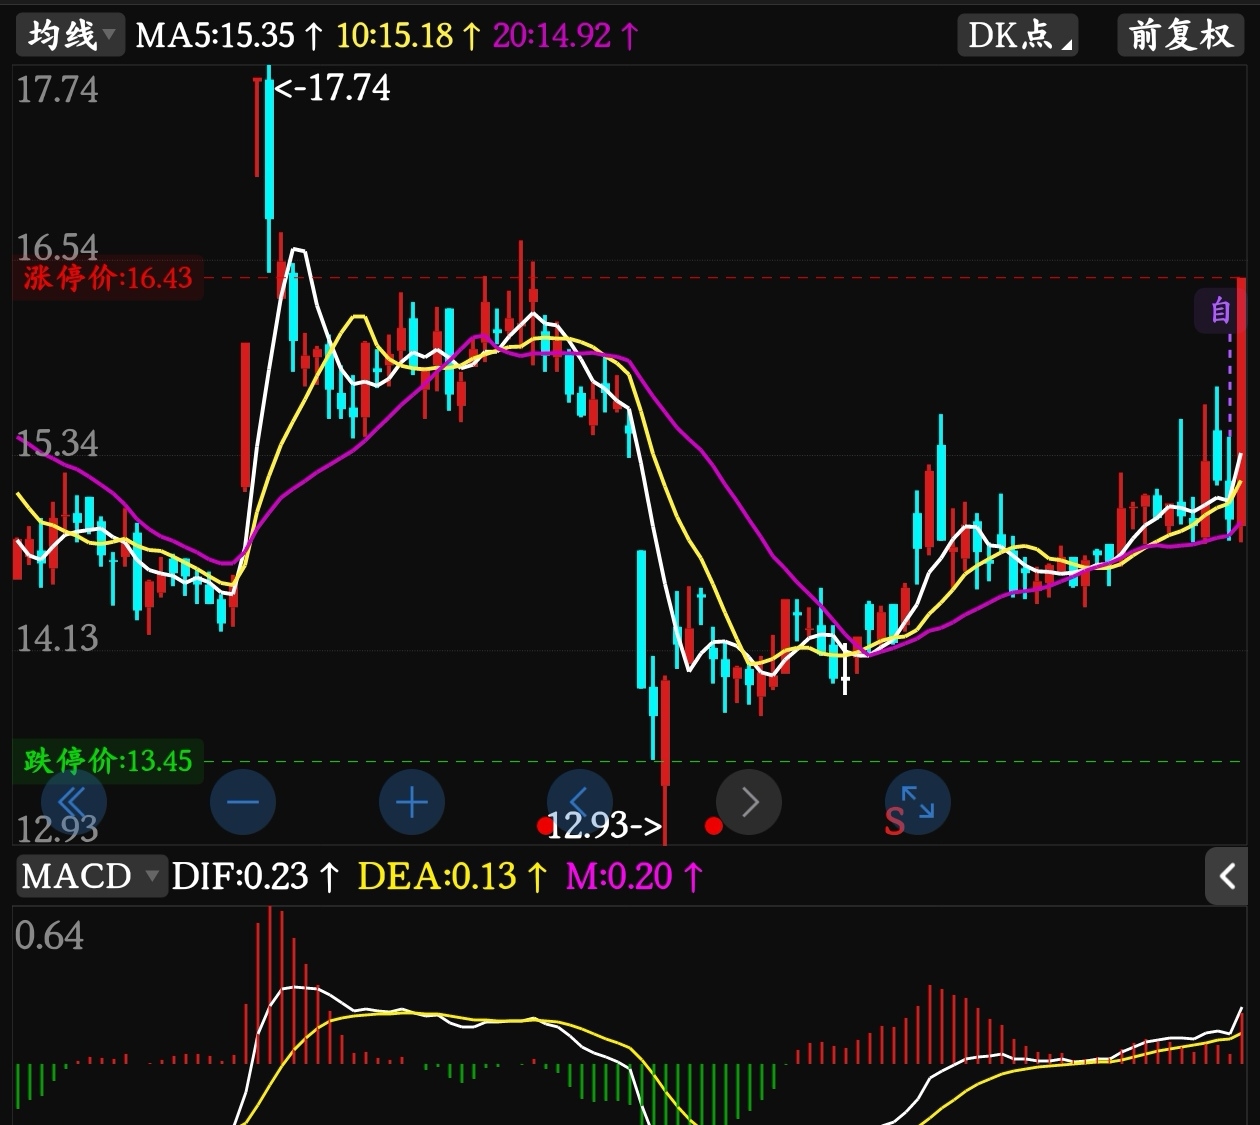The width and height of the screenshot is (1260, 1125).
Task: Zoom out the chart with minus icon
Action: coord(242,802)
